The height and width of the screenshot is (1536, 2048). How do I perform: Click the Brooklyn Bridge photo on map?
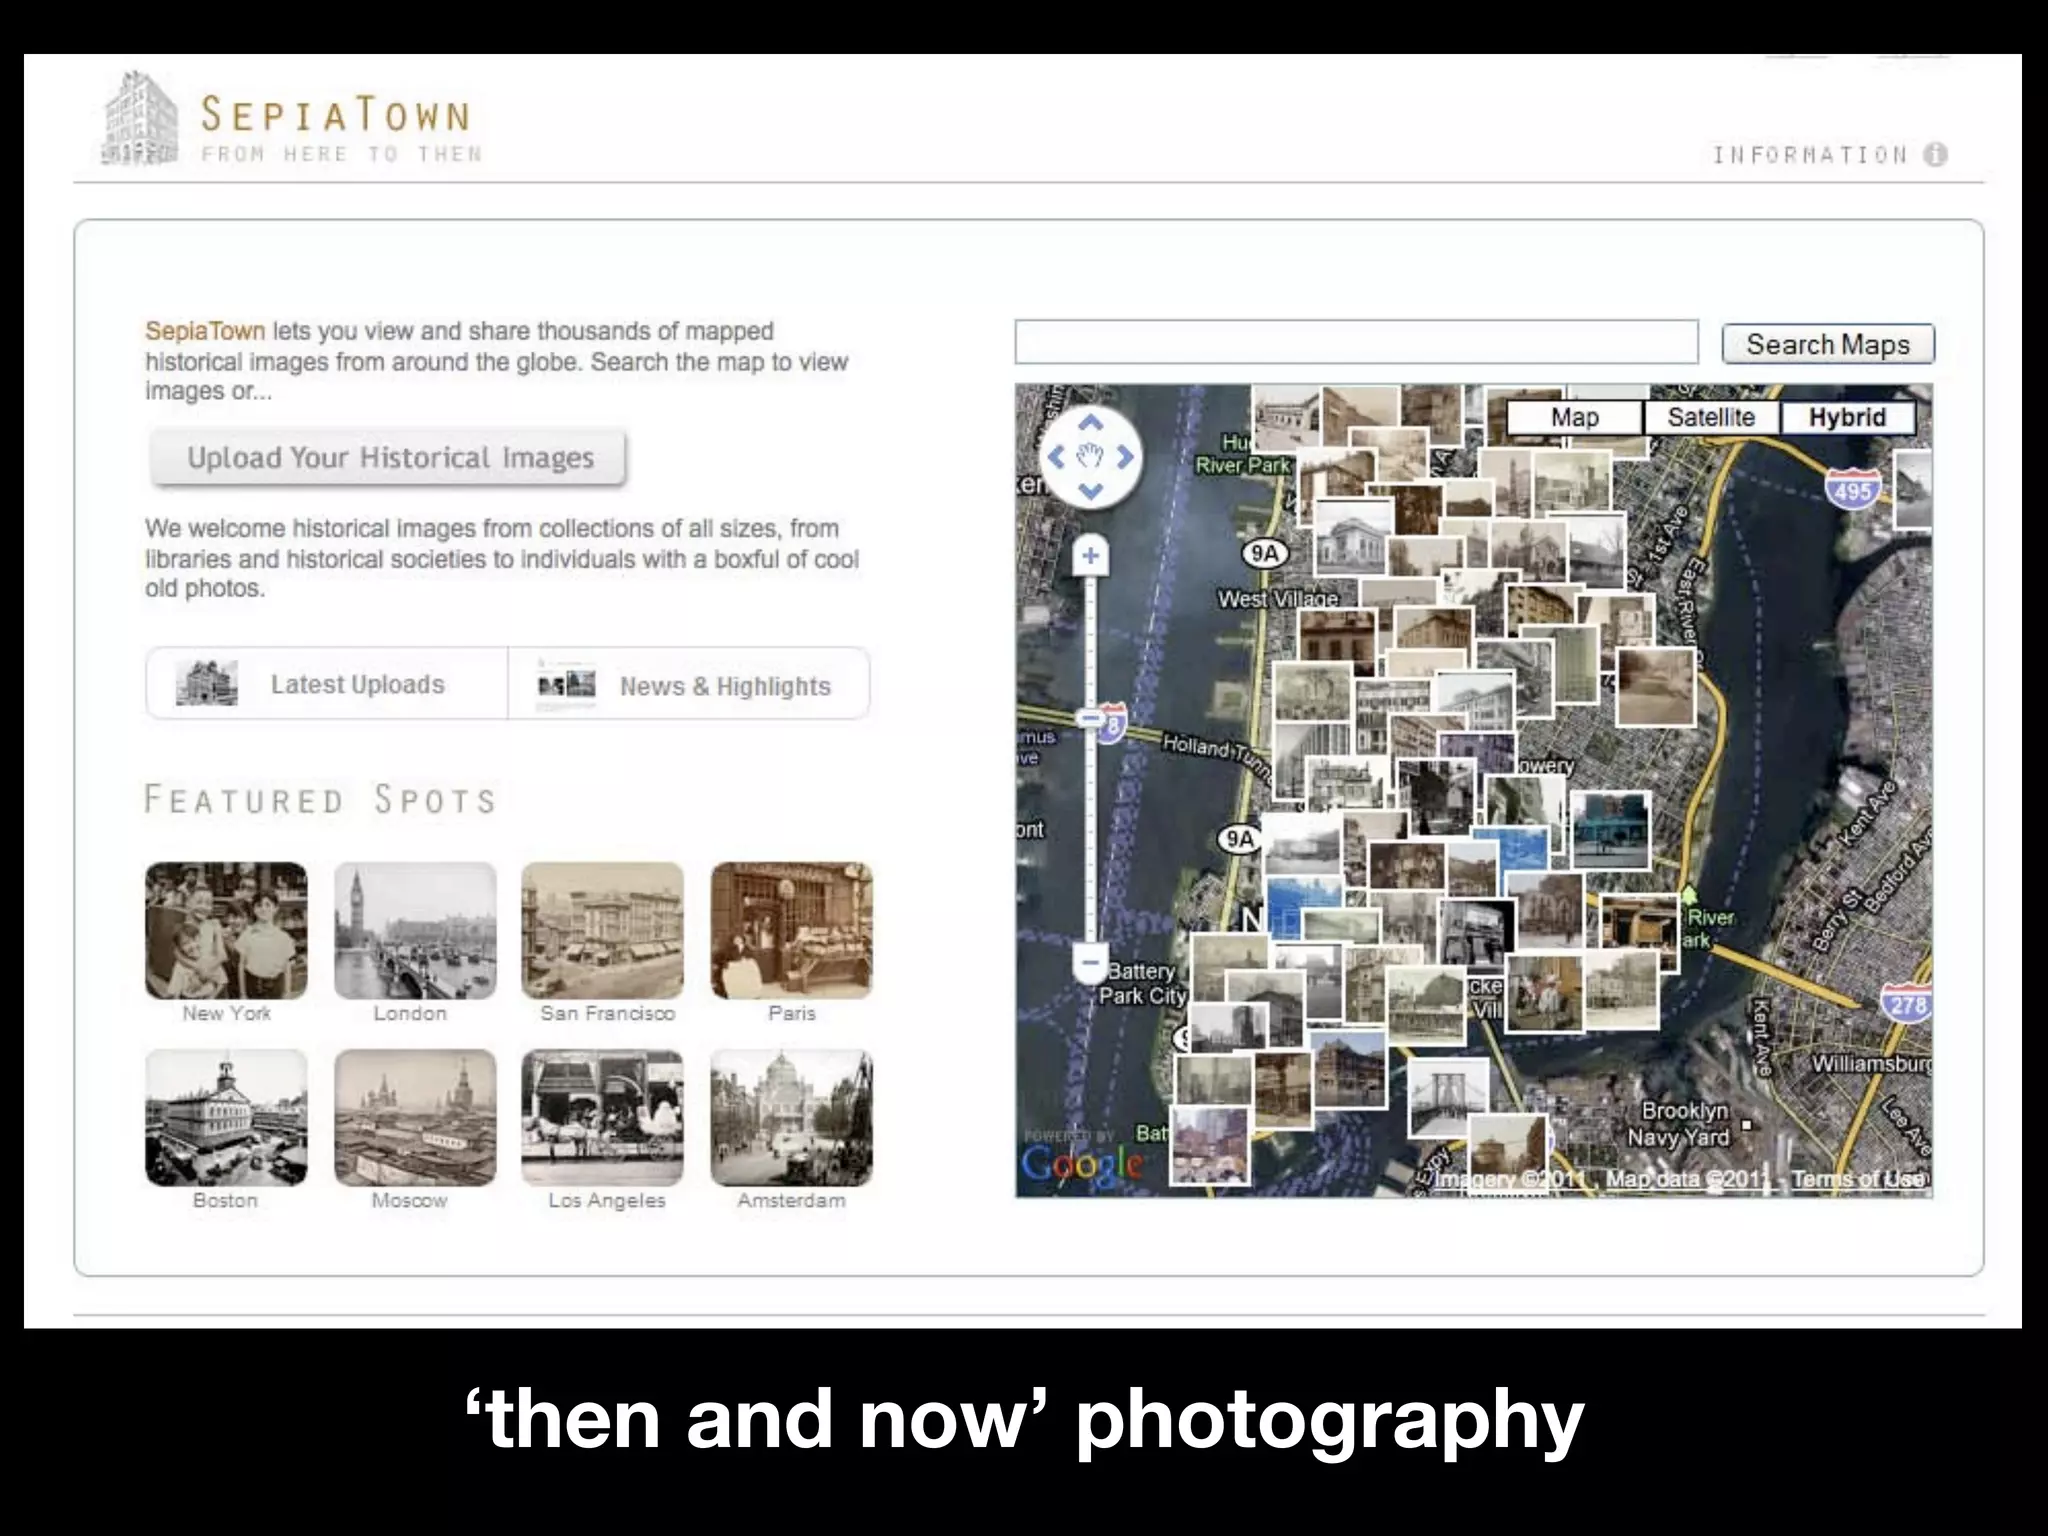[x=1448, y=1097]
